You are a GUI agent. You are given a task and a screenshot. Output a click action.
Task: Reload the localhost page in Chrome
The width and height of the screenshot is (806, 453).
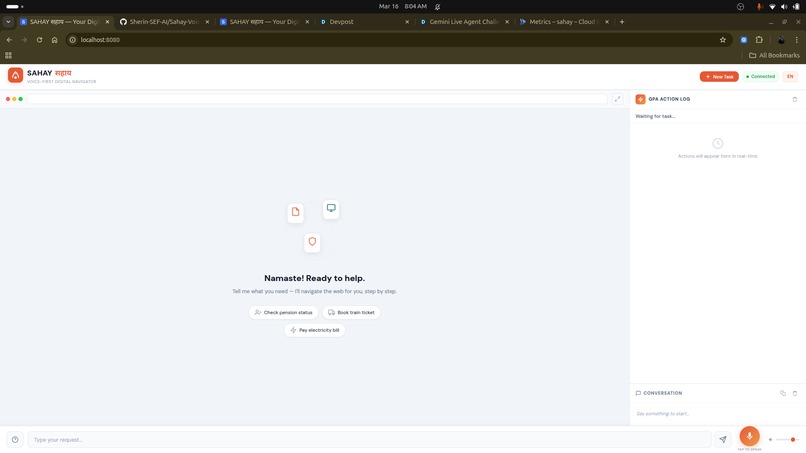[39, 40]
